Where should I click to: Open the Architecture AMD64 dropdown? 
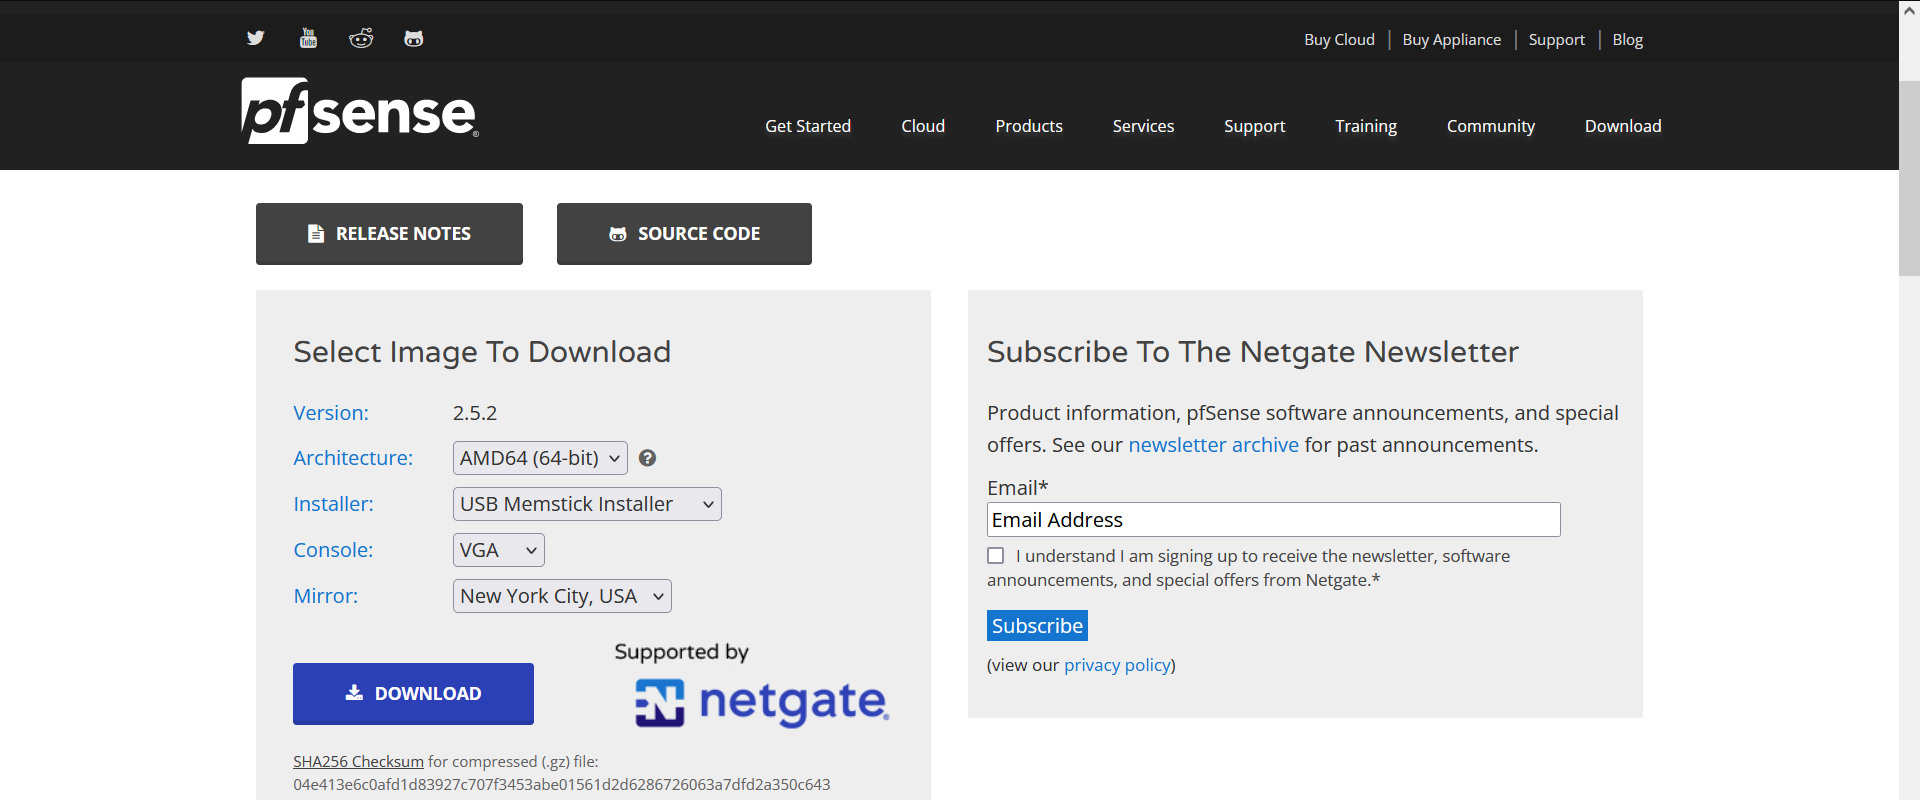(x=540, y=458)
